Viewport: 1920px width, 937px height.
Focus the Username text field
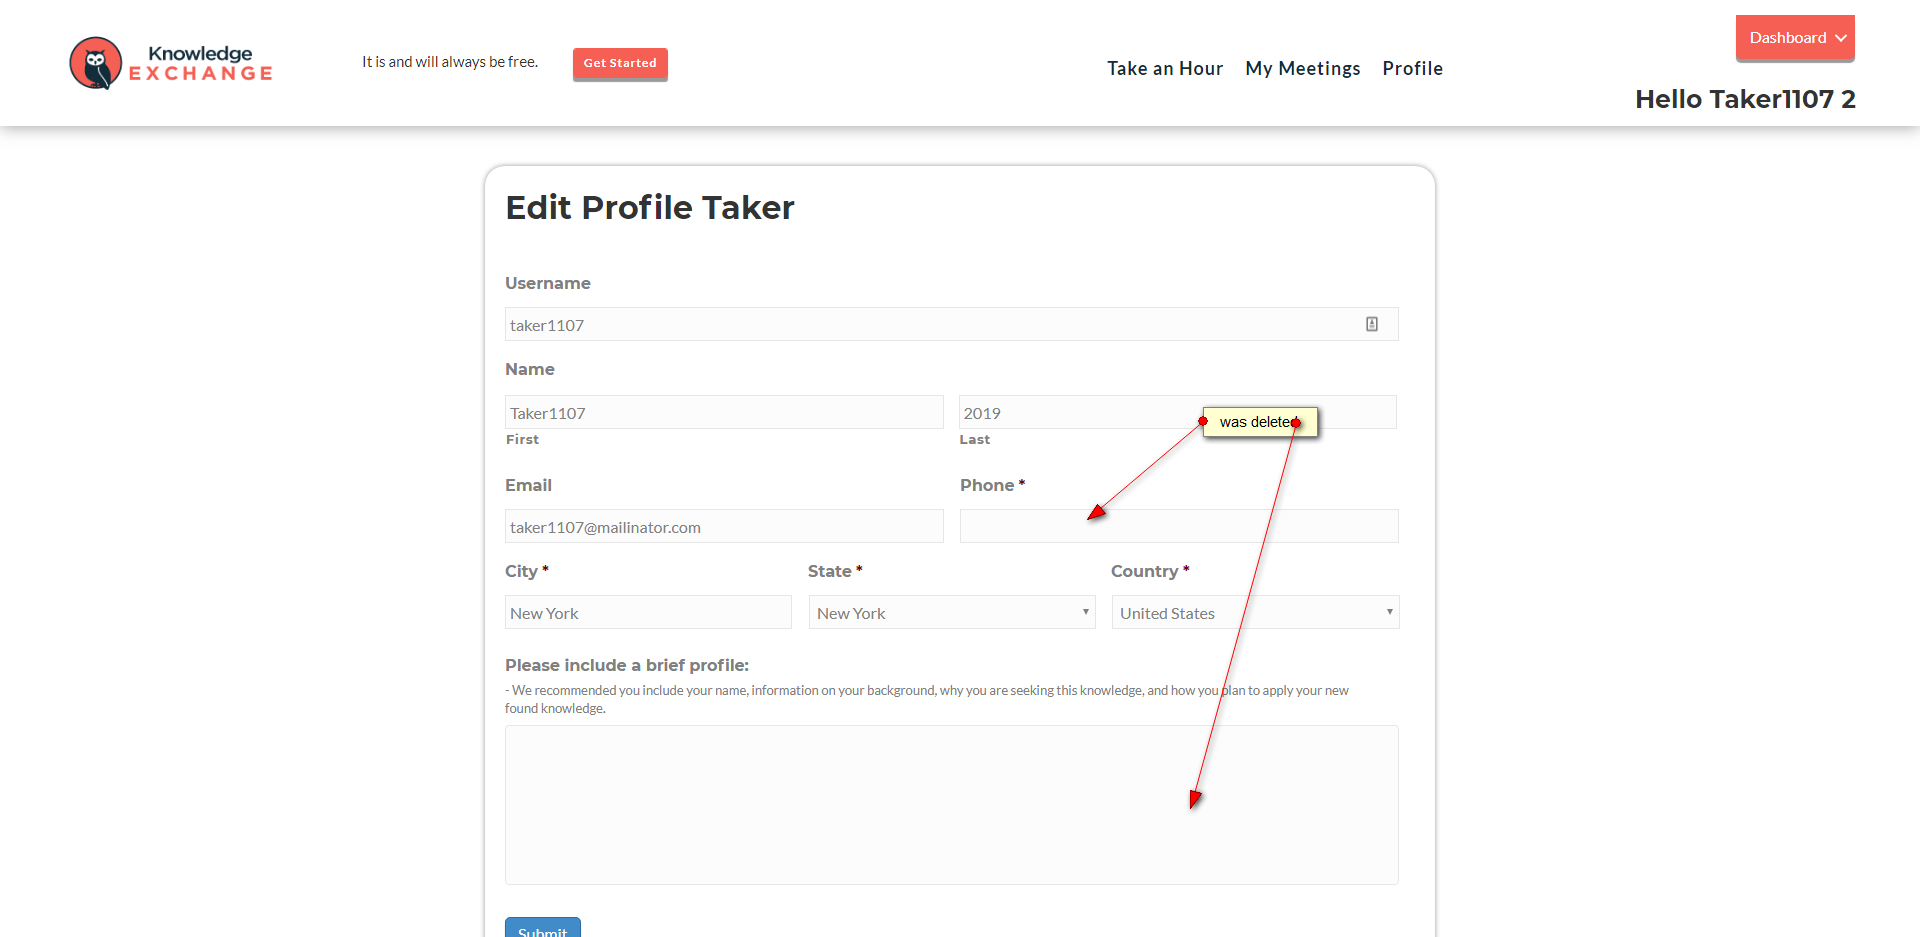[930, 324]
